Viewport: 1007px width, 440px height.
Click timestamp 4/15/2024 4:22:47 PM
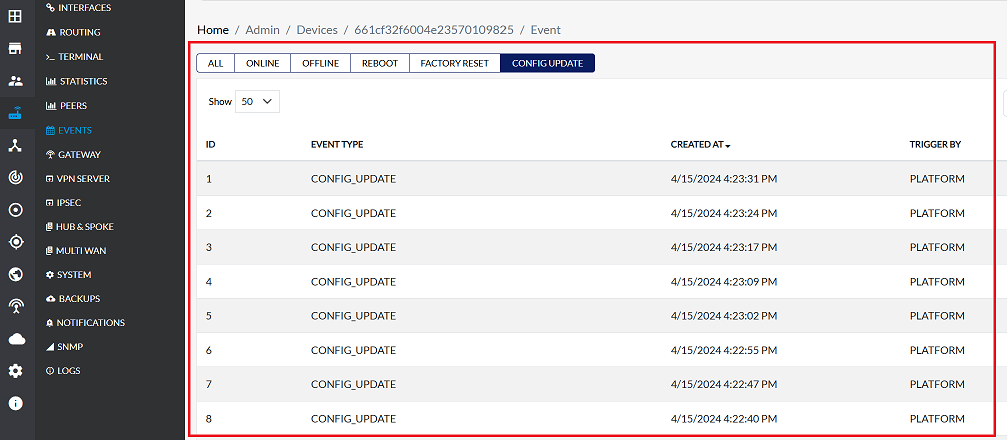724,384
